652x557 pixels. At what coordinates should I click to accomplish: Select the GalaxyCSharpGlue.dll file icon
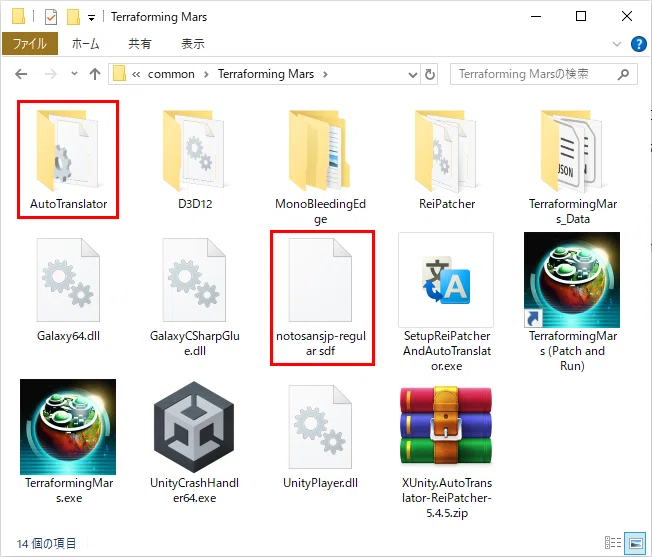click(x=194, y=279)
